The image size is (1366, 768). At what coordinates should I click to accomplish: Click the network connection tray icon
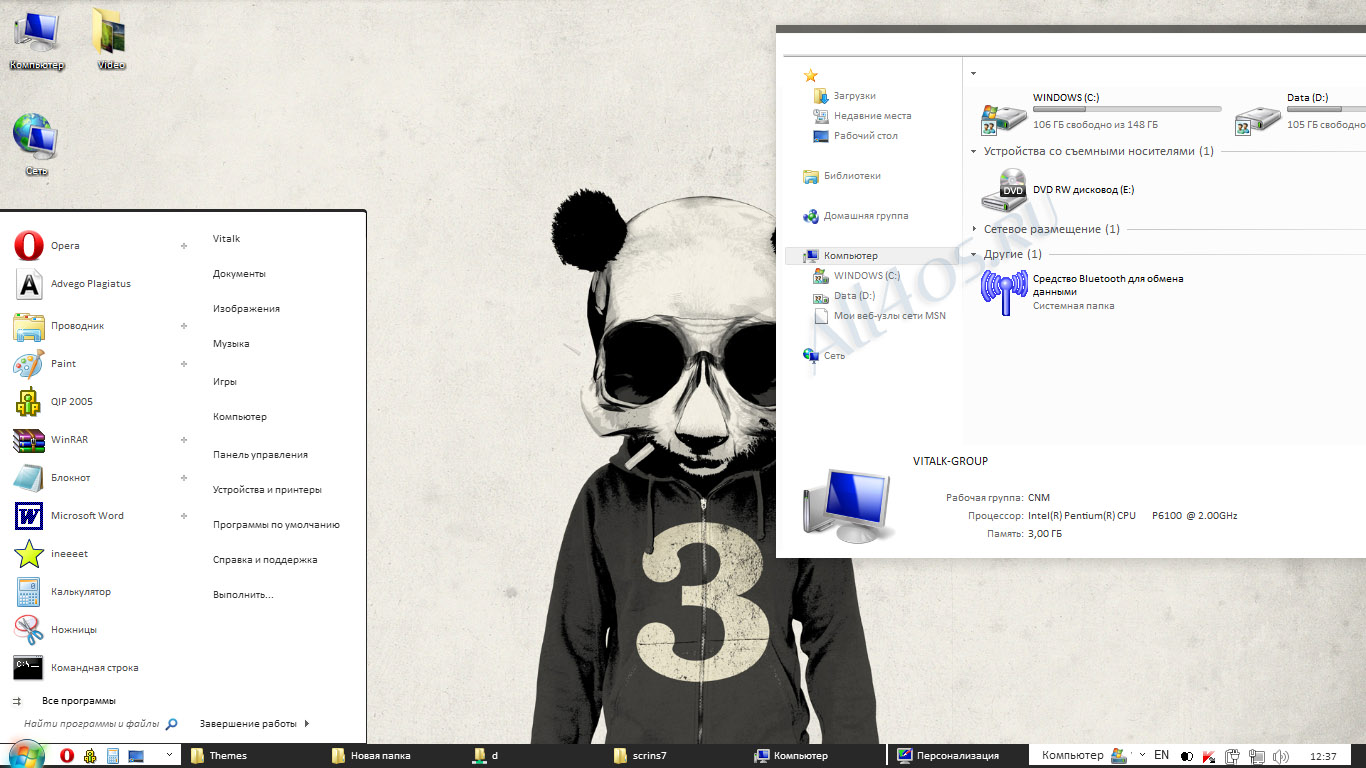(1256, 756)
